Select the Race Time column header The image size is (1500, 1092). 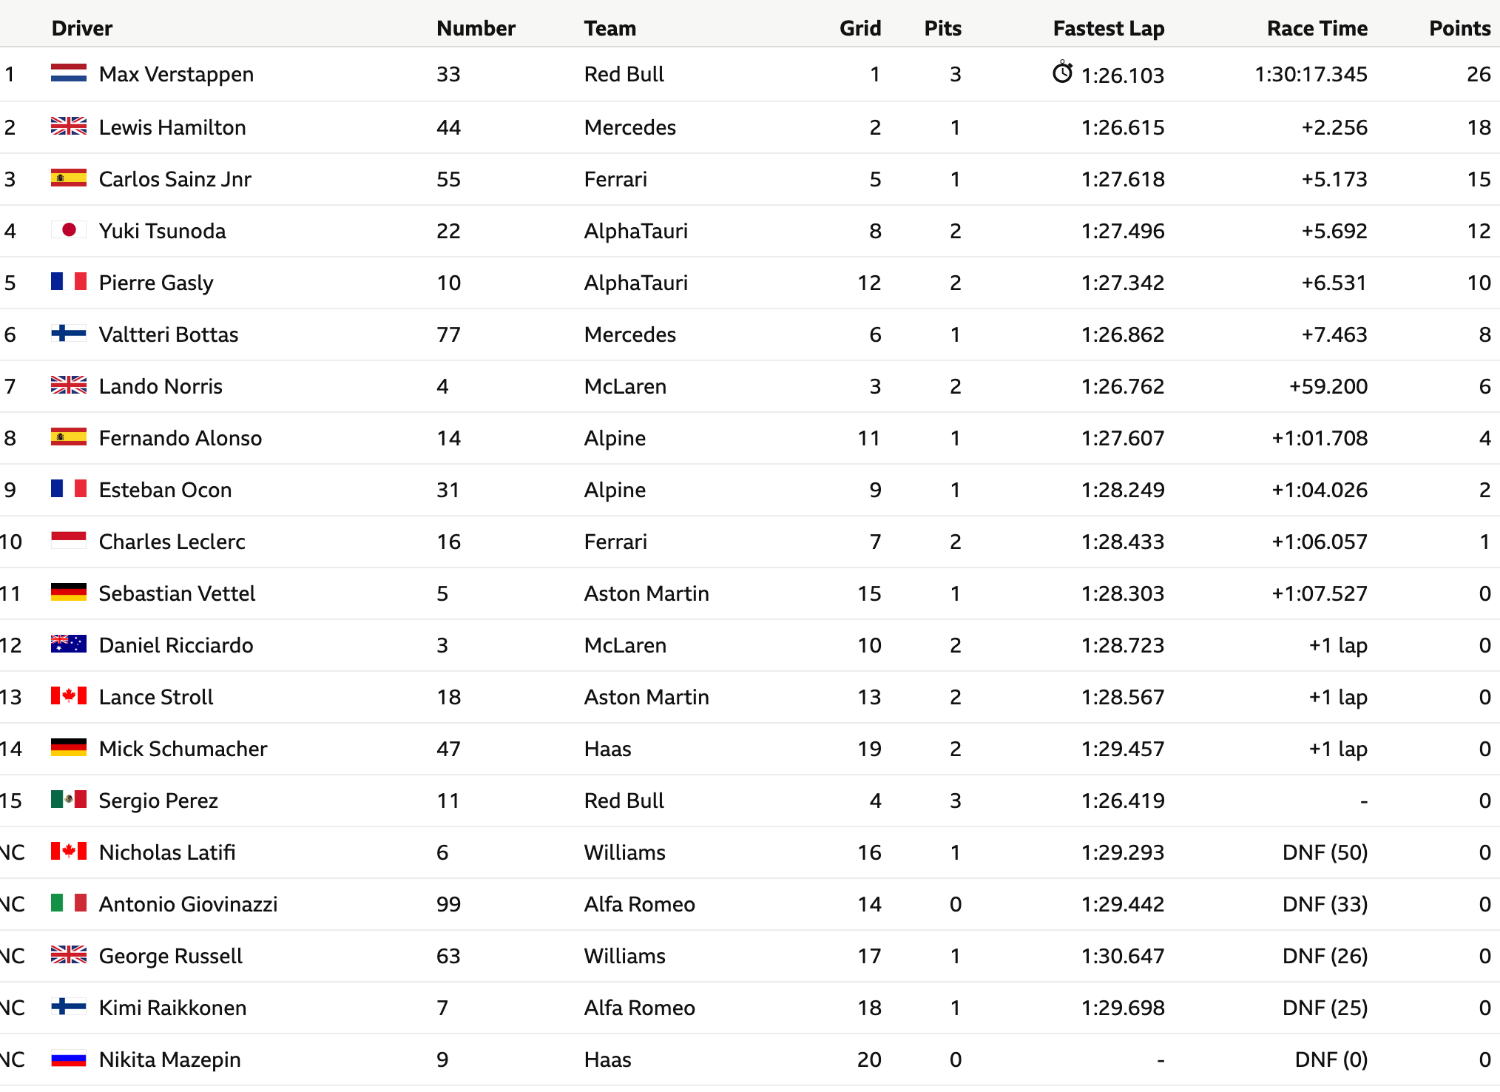(1317, 28)
